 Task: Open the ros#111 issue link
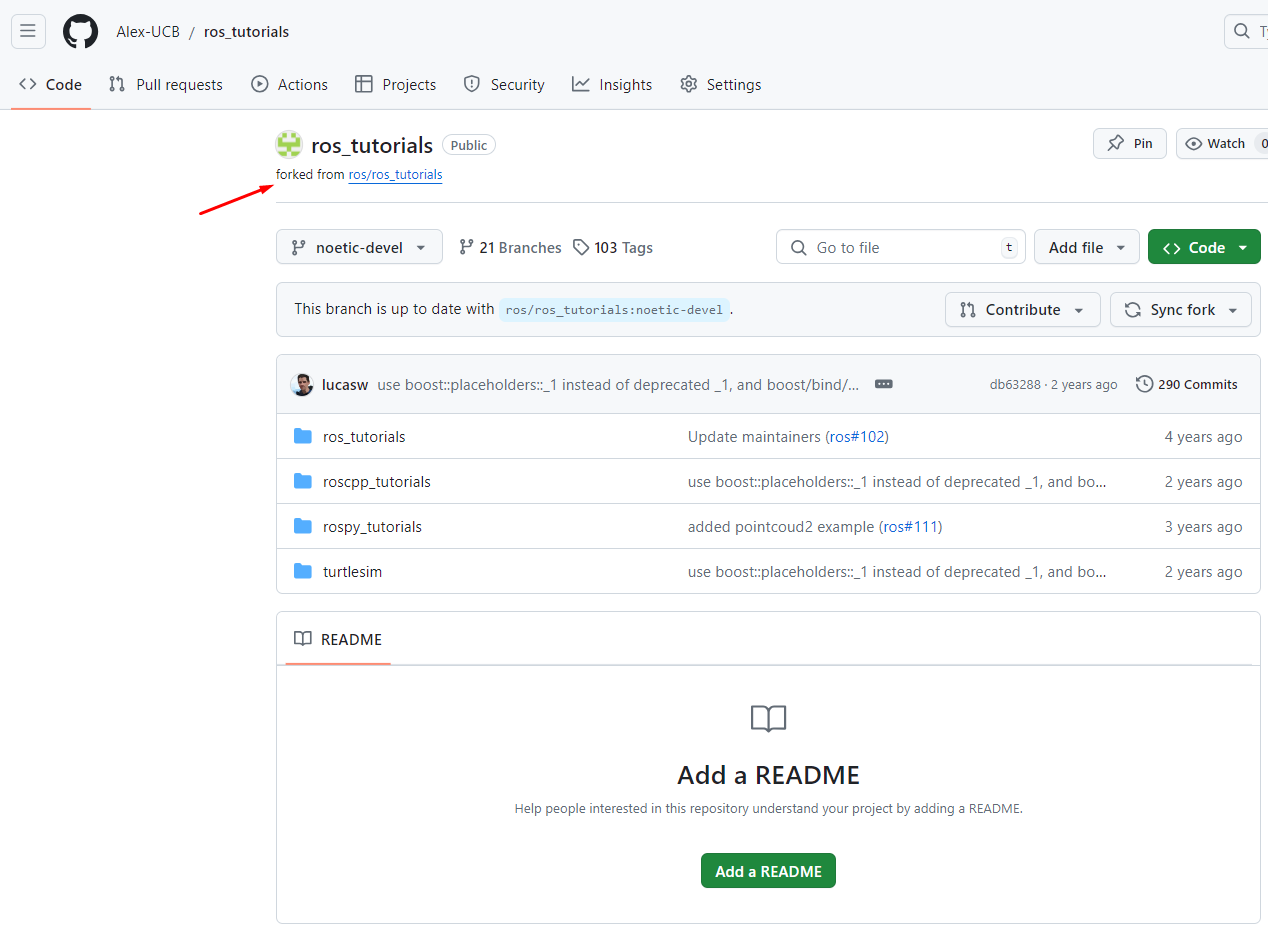coord(910,526)
